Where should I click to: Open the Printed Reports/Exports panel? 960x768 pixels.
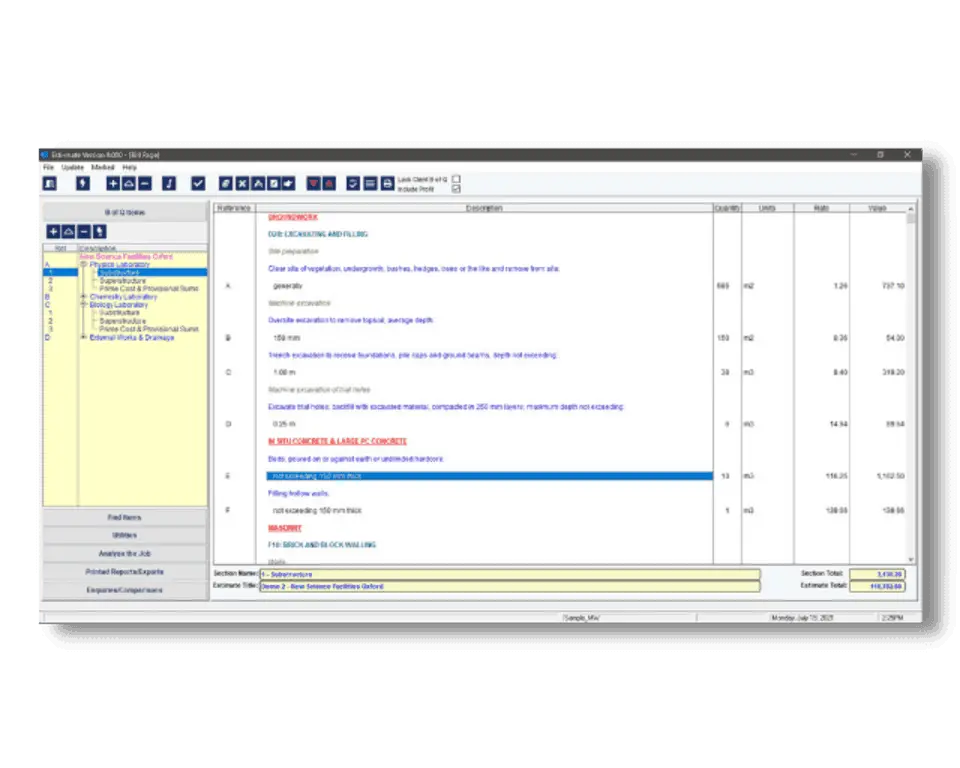125,572
